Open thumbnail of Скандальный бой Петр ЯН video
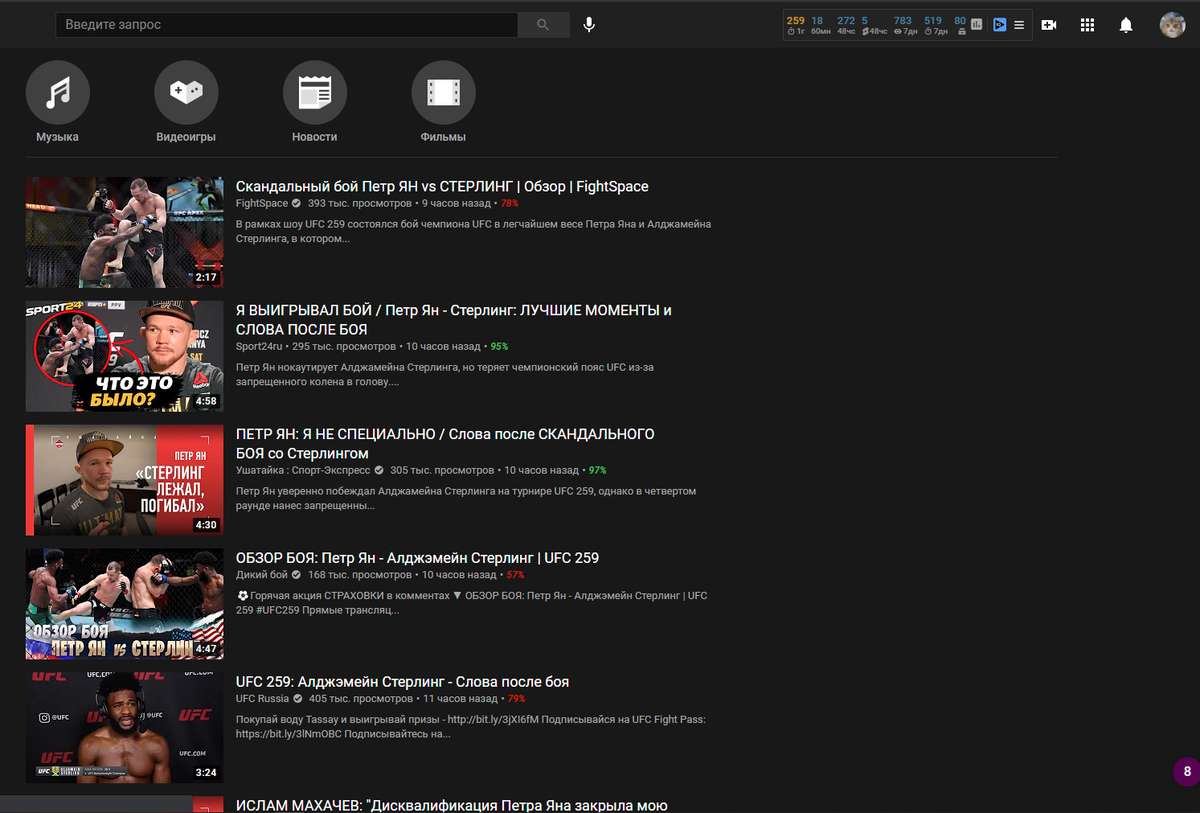Viewport: 1200px width, 813px height. click(124, 232)
